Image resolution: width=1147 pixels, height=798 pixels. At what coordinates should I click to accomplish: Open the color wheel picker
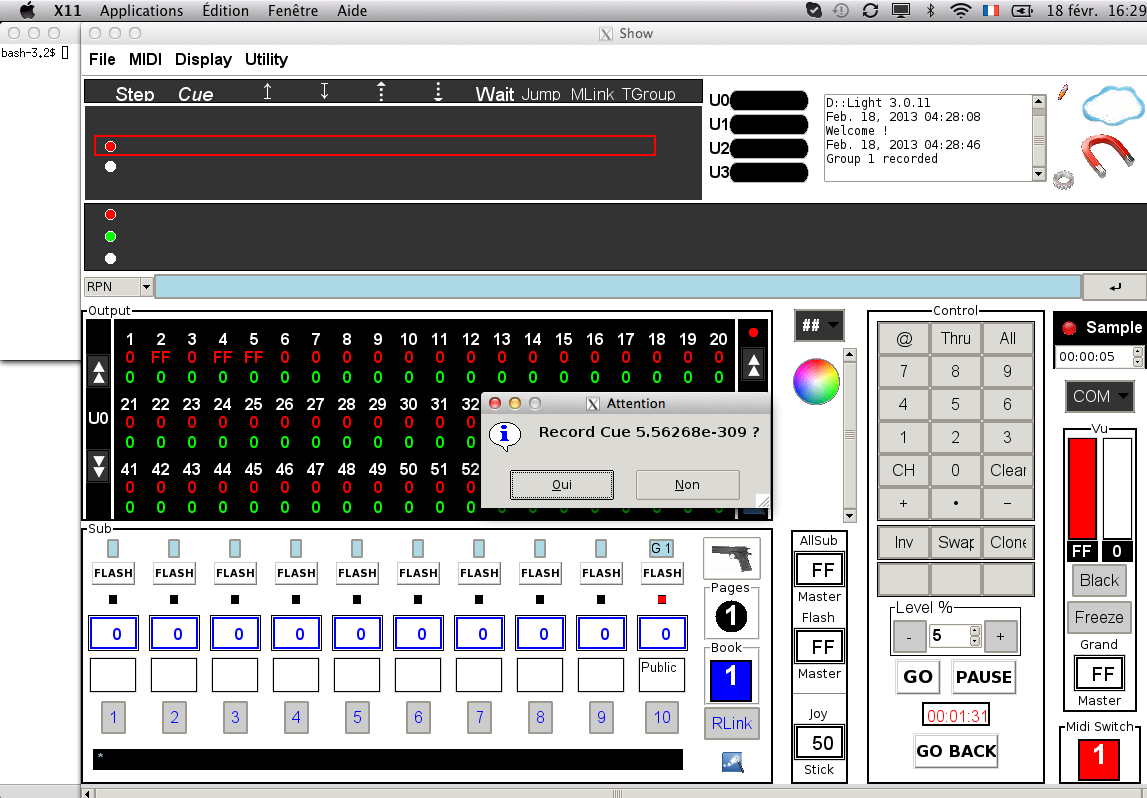(x=817, y=381)
